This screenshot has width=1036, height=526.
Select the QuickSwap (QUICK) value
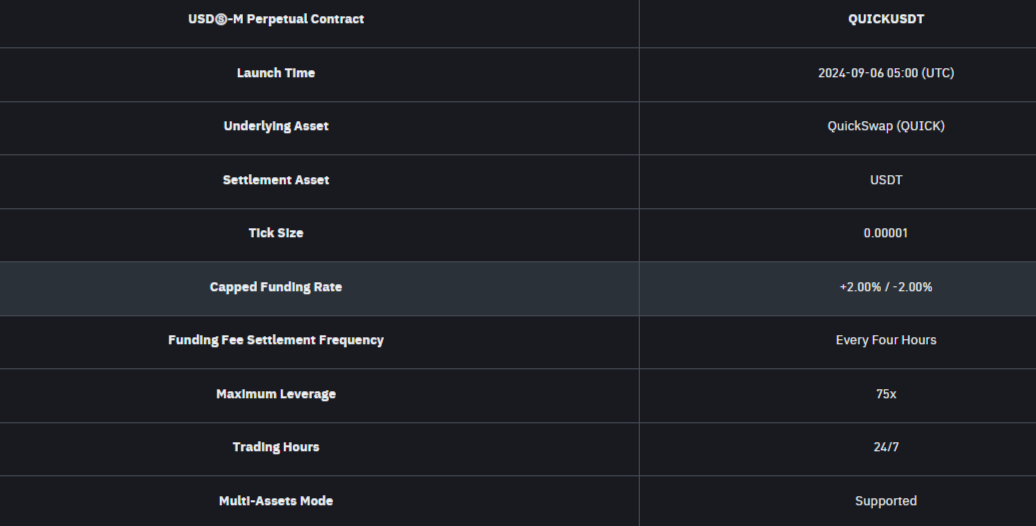coord(886,126)
